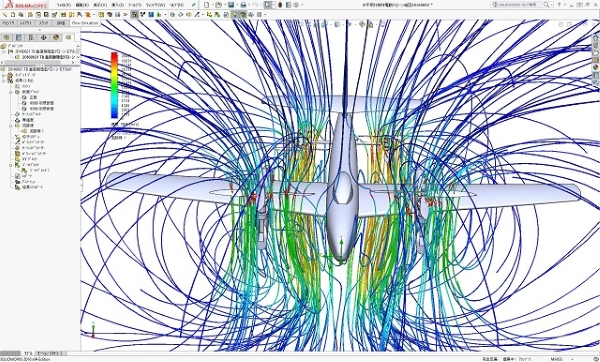
Task: Click the rainbow velocity color legend bar
Action: tap(114, 85)
